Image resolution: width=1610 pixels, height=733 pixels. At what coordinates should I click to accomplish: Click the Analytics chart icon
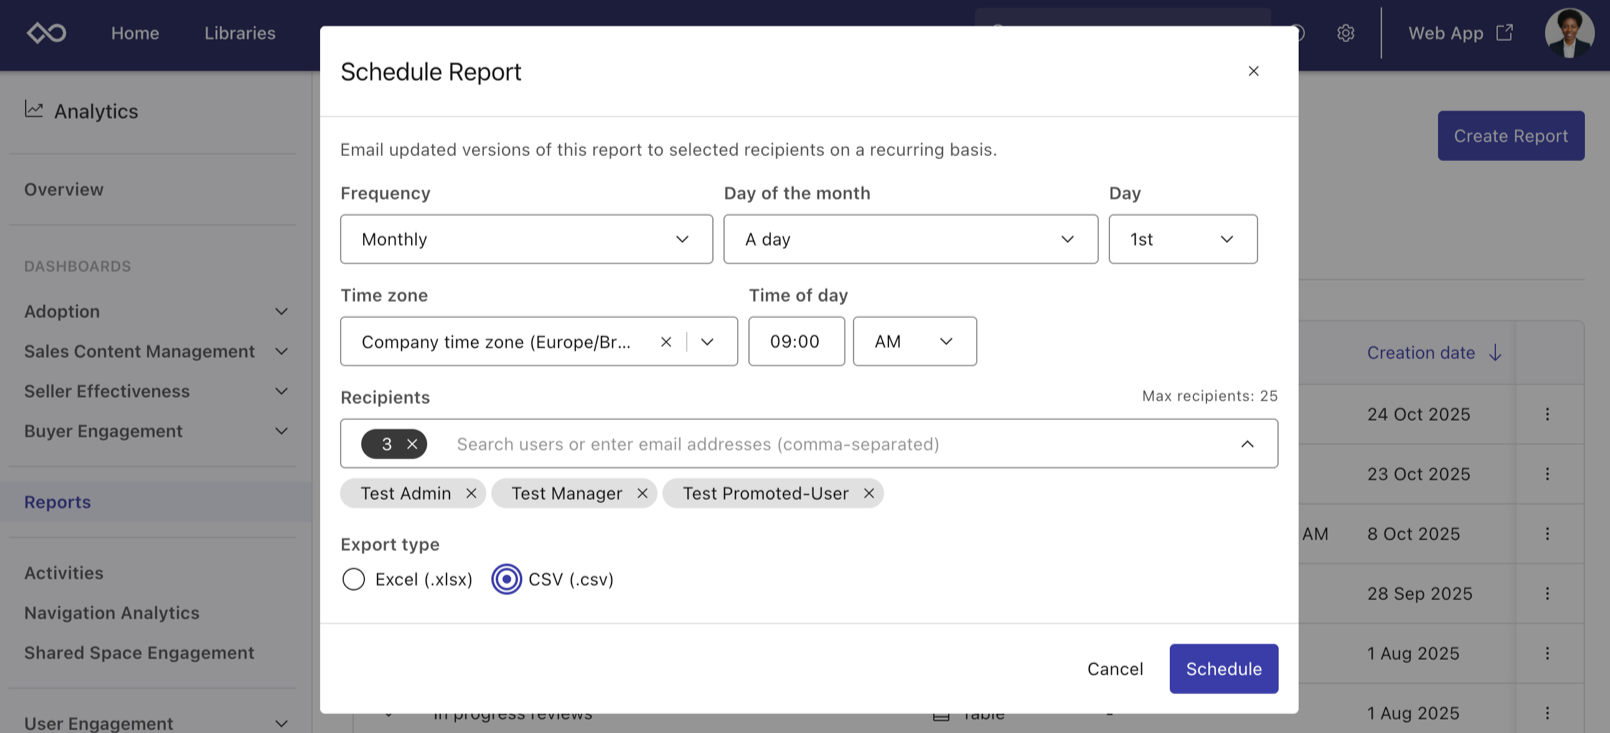(x=34, y=109)
